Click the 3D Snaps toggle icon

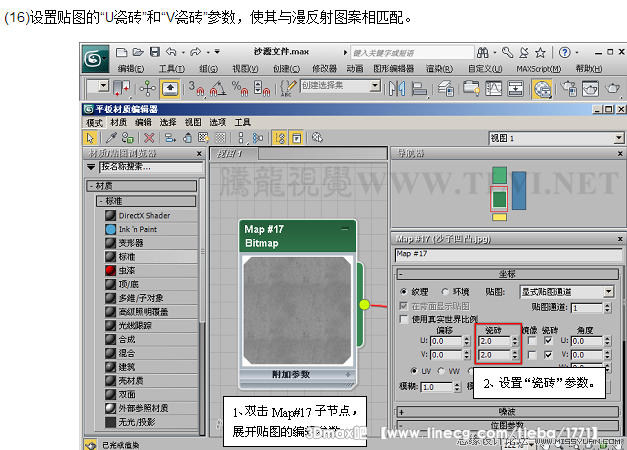click(196, 88)
